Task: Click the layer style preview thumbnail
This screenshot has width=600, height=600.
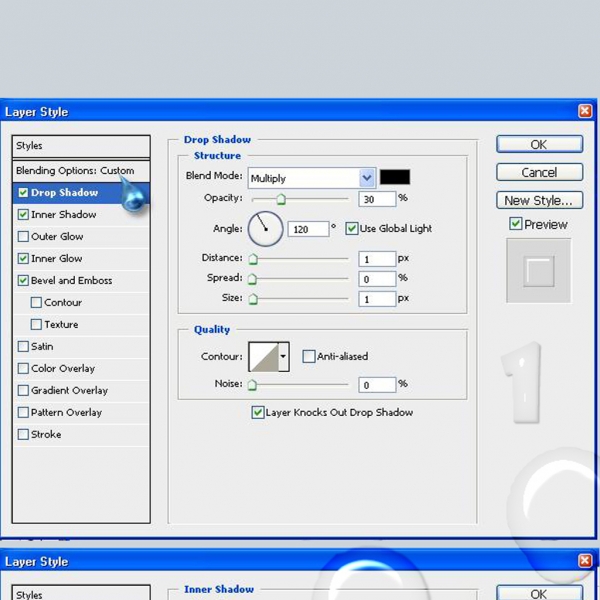Action: click(538, 271)
